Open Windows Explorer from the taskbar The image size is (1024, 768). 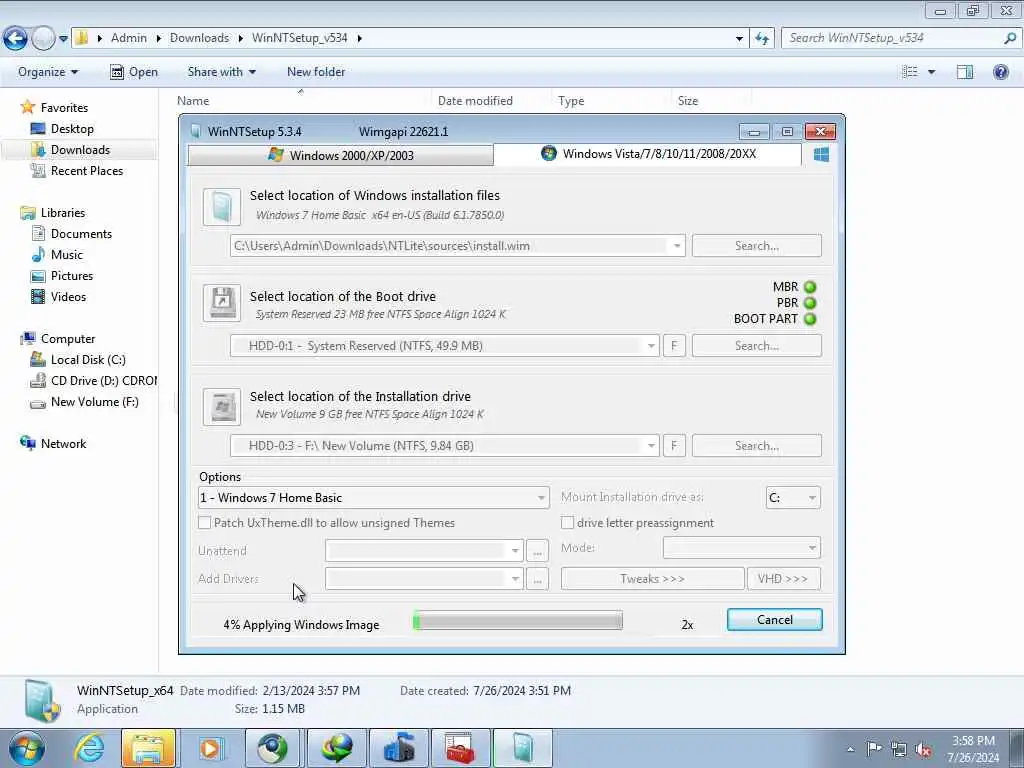click(x=148, y=748)
